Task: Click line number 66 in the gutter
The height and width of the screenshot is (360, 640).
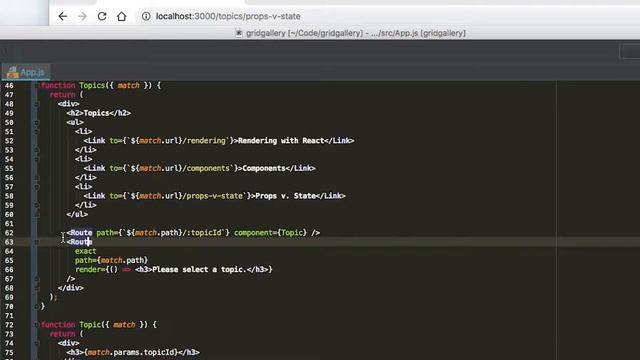Action: tap(9, 269)
